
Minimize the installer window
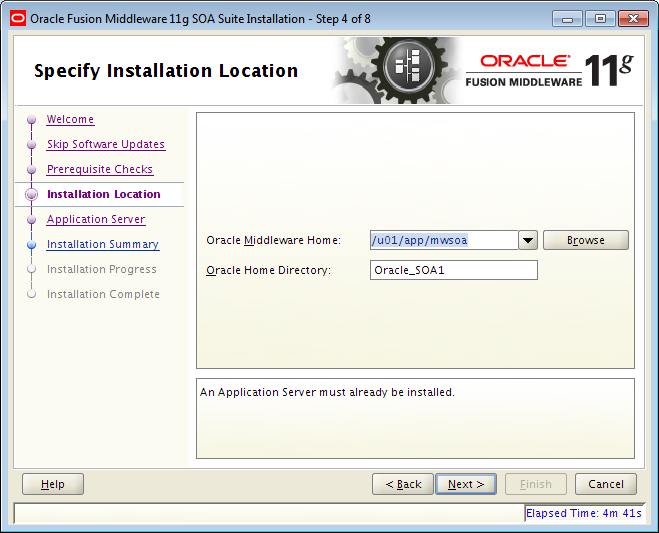tap(567, 19)
